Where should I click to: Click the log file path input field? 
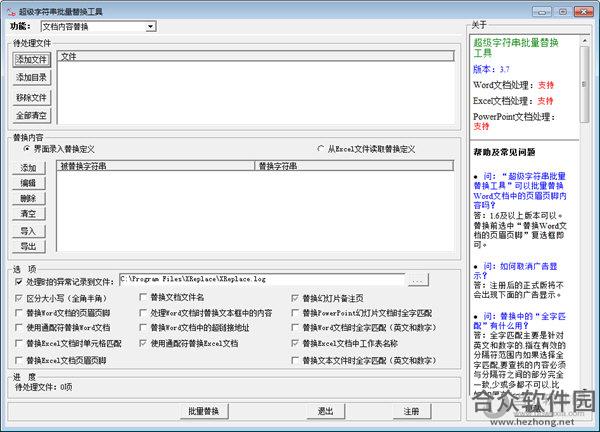click(x=262, y=279)
